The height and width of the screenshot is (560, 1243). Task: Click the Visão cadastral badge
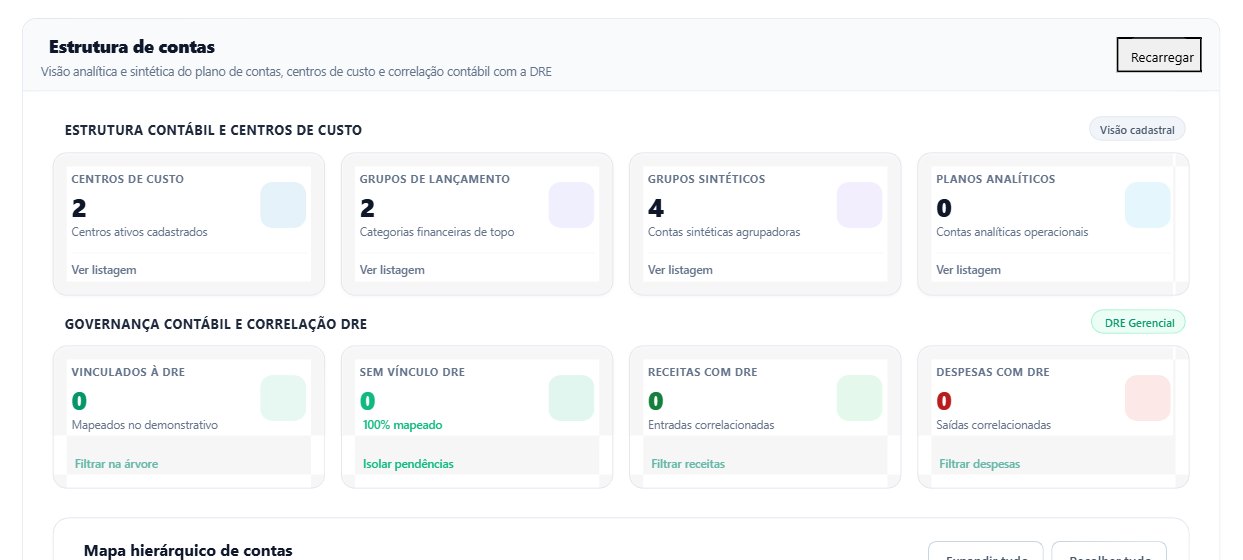click(1137, 130)
